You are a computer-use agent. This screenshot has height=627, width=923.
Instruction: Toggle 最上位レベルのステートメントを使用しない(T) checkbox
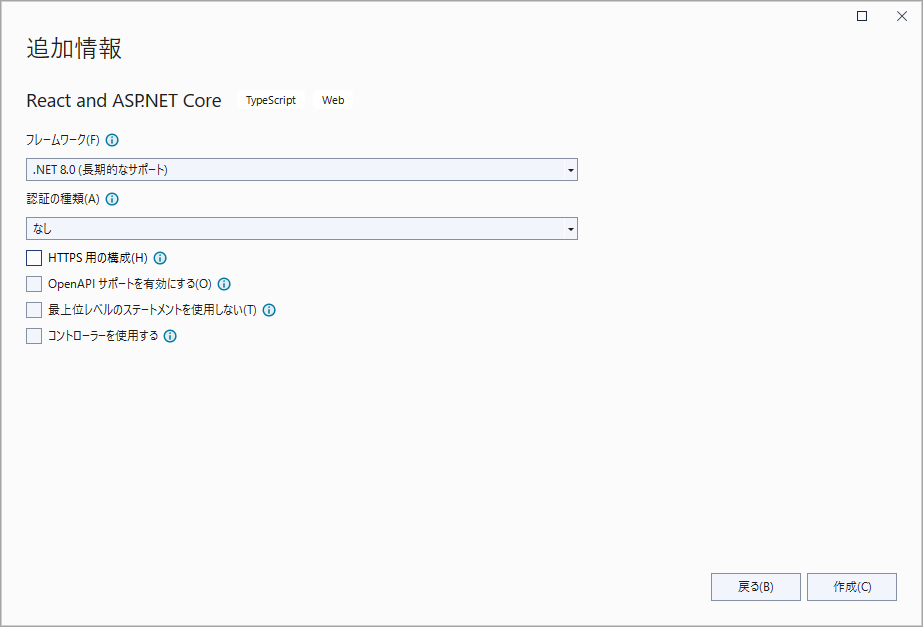pyautogui.click(x=34, y=310)
